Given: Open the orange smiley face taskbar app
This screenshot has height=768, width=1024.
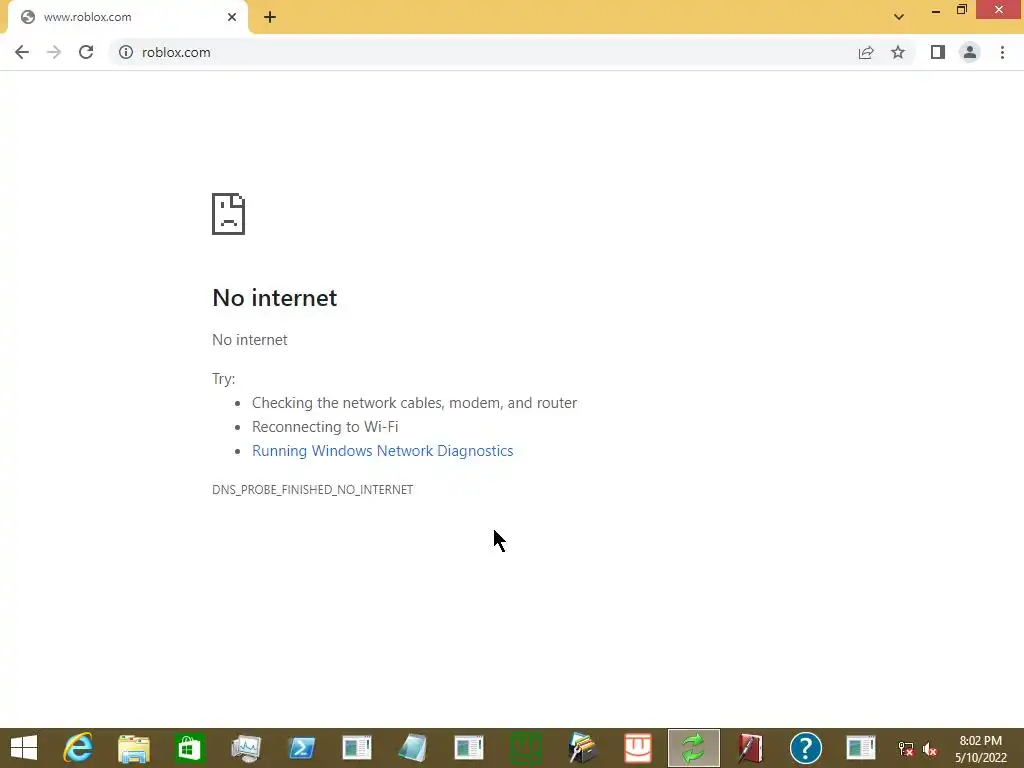Looking at the screenshot, I should coord(637,748).
